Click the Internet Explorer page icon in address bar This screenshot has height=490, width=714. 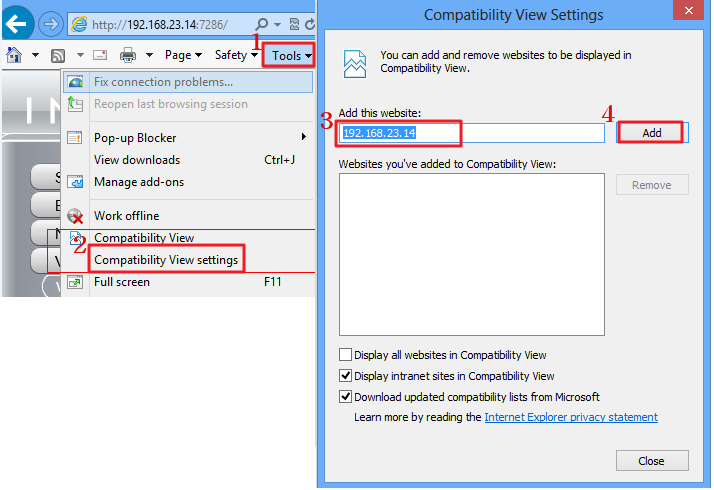tap(79, 24)
